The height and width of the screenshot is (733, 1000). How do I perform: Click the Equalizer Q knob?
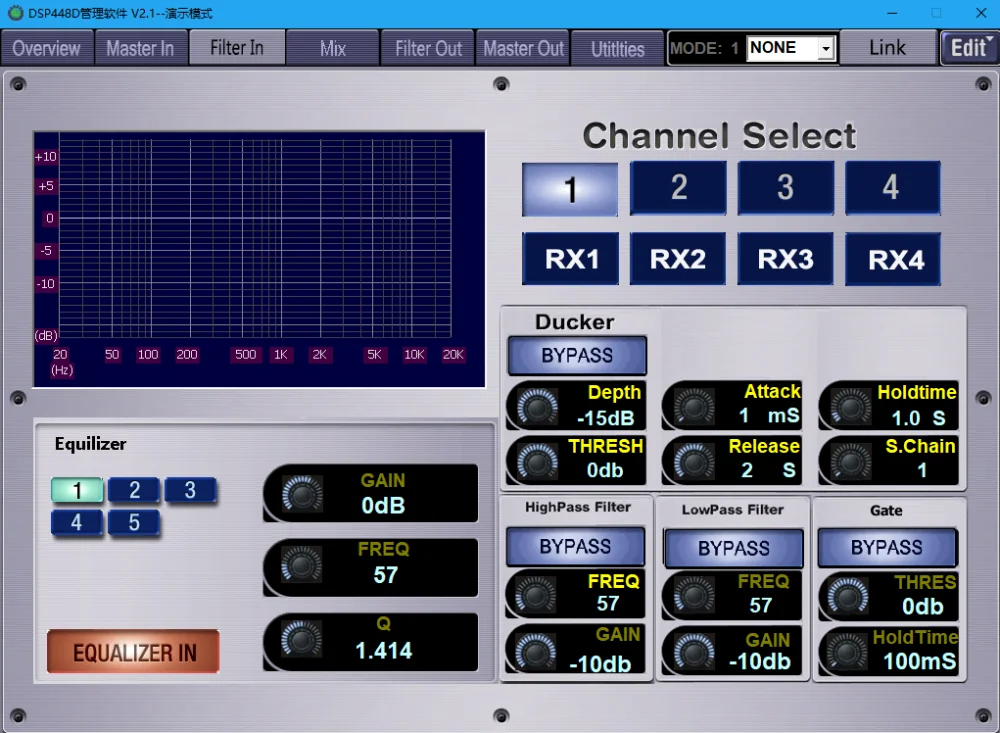(302, 639)
